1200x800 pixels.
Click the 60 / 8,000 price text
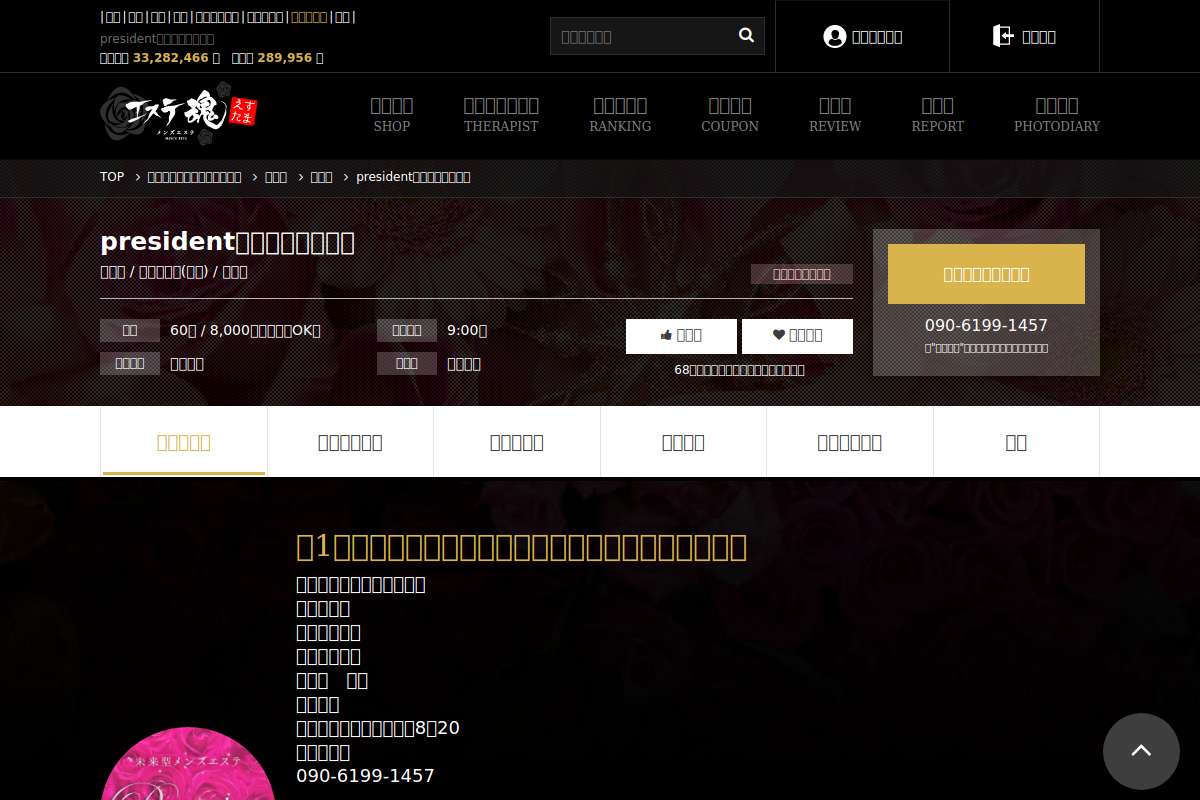pos(246,331)
